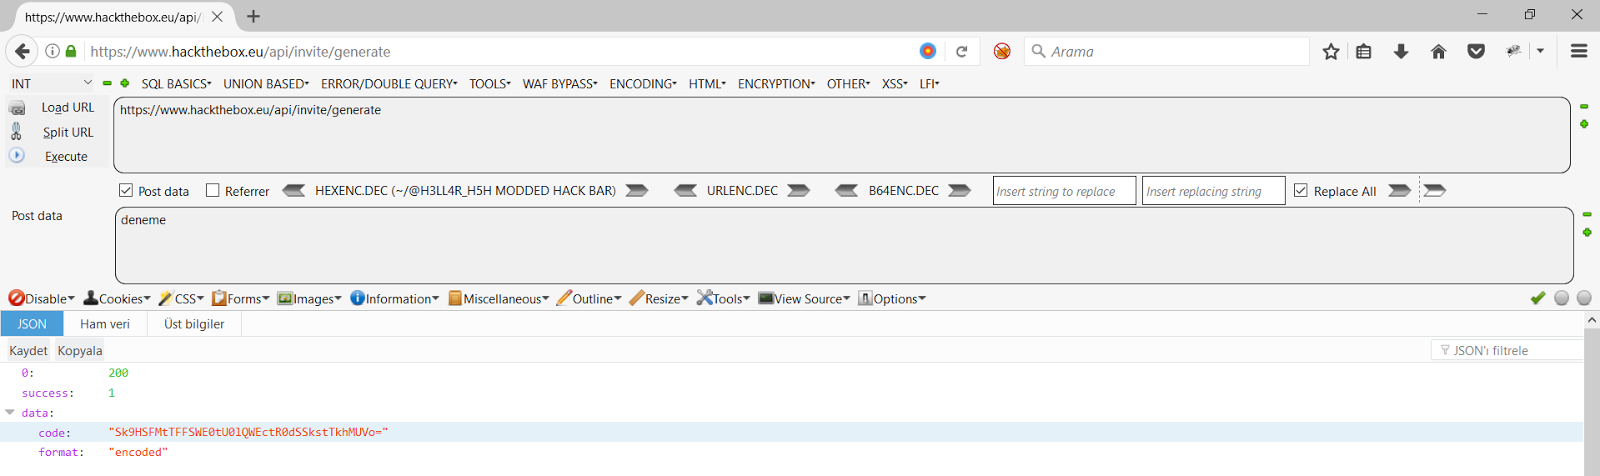Shrink the post data box with green minus
This screenshot has width=1600, height=476.
1587,214
